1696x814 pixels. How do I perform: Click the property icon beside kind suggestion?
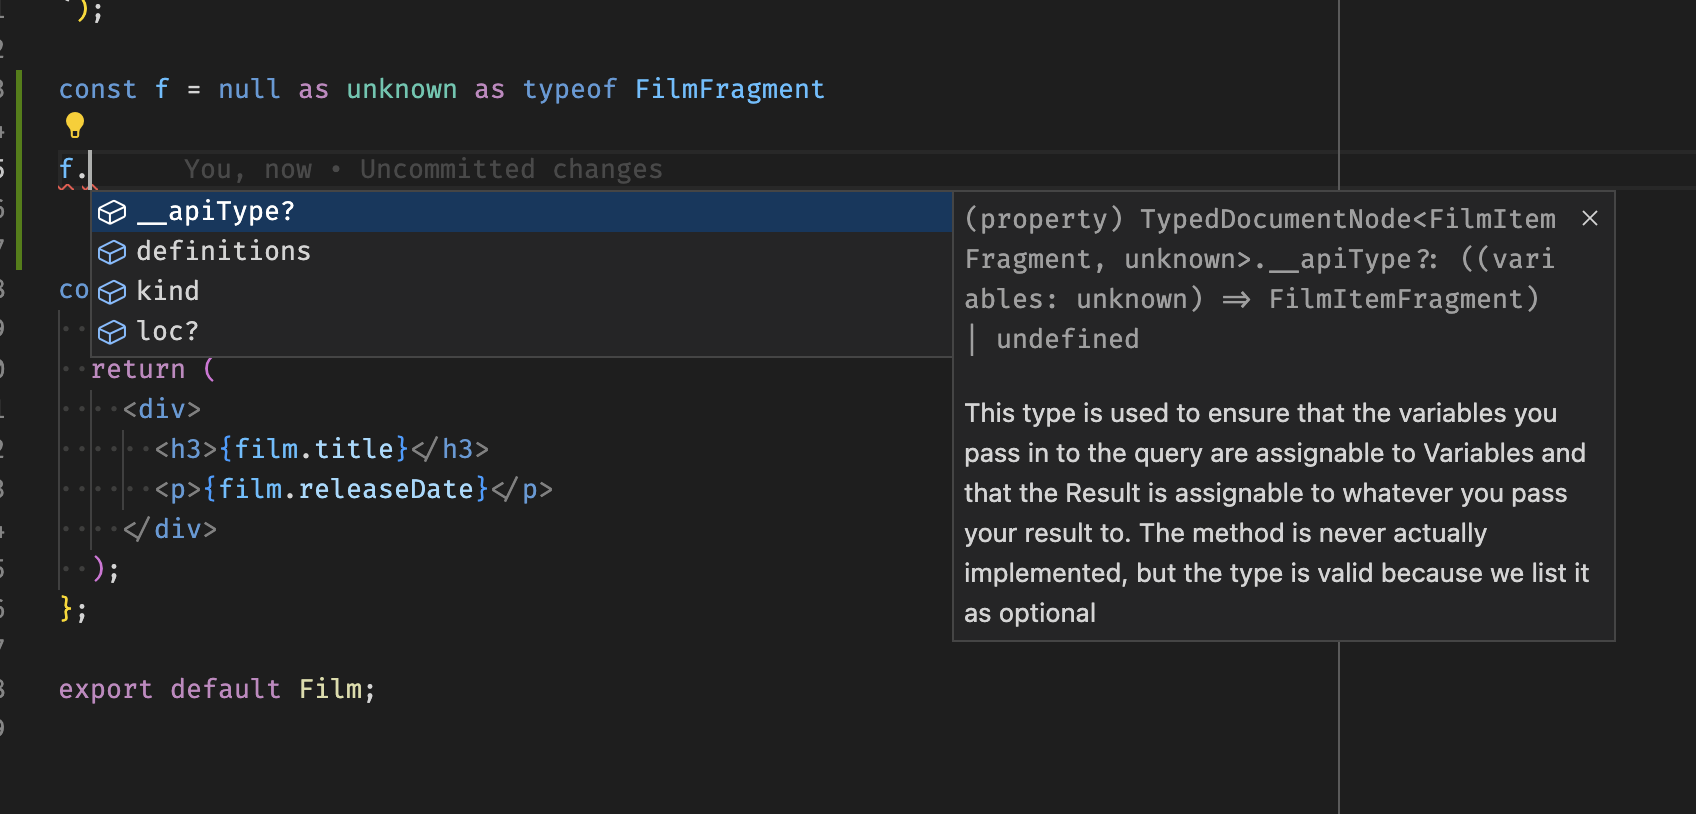(x=112, y=292)
